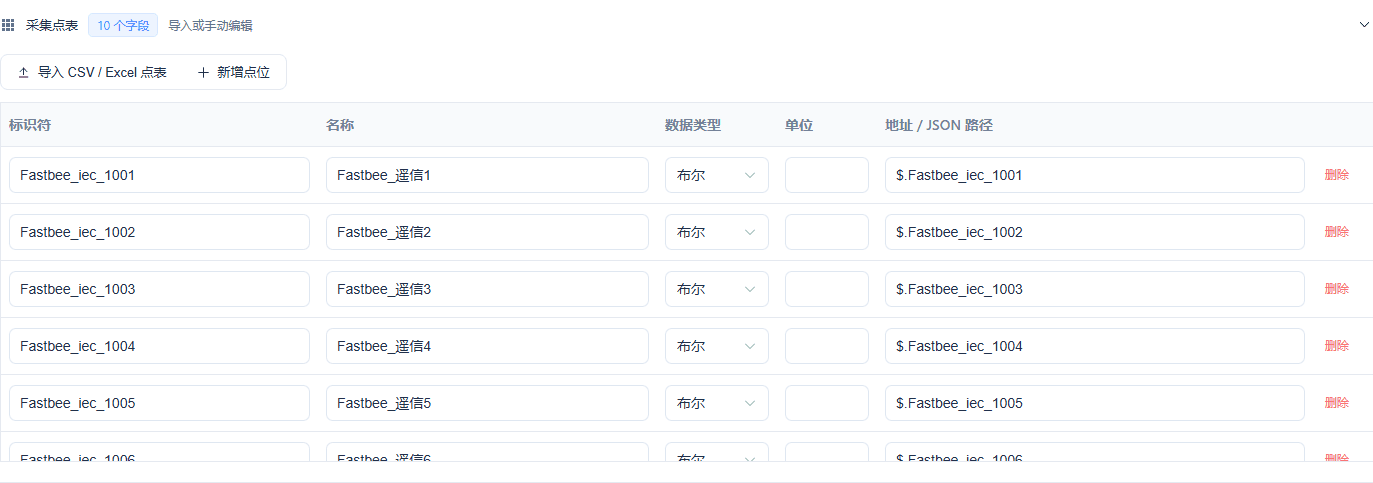This screenshot has height=483, width=1373.
Task: Click the 采集点表 section title
Action: (x=52, y=25)
